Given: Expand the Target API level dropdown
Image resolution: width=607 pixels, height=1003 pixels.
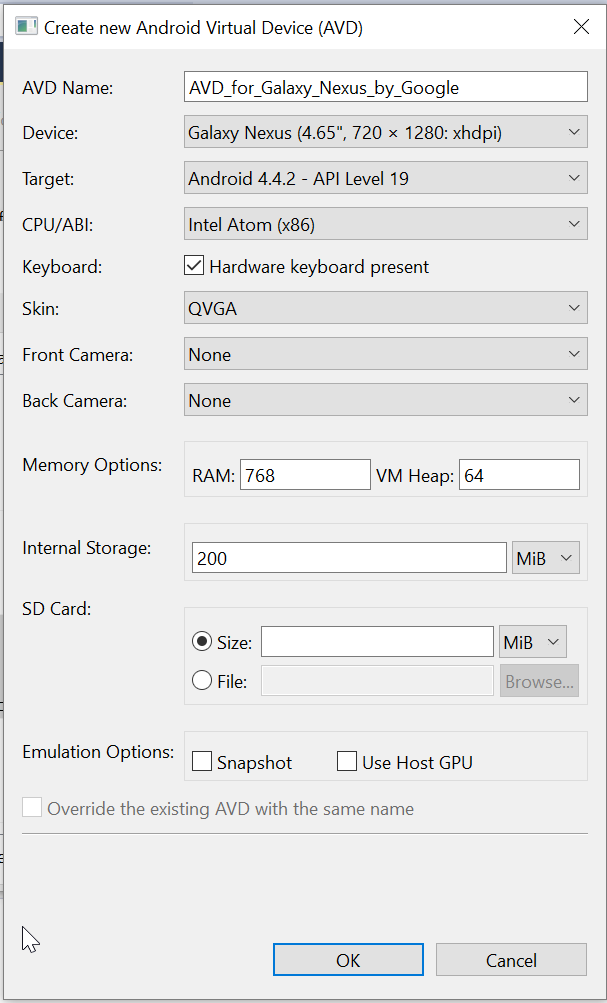Looking at the screenshot, I should tap(386, 179).
